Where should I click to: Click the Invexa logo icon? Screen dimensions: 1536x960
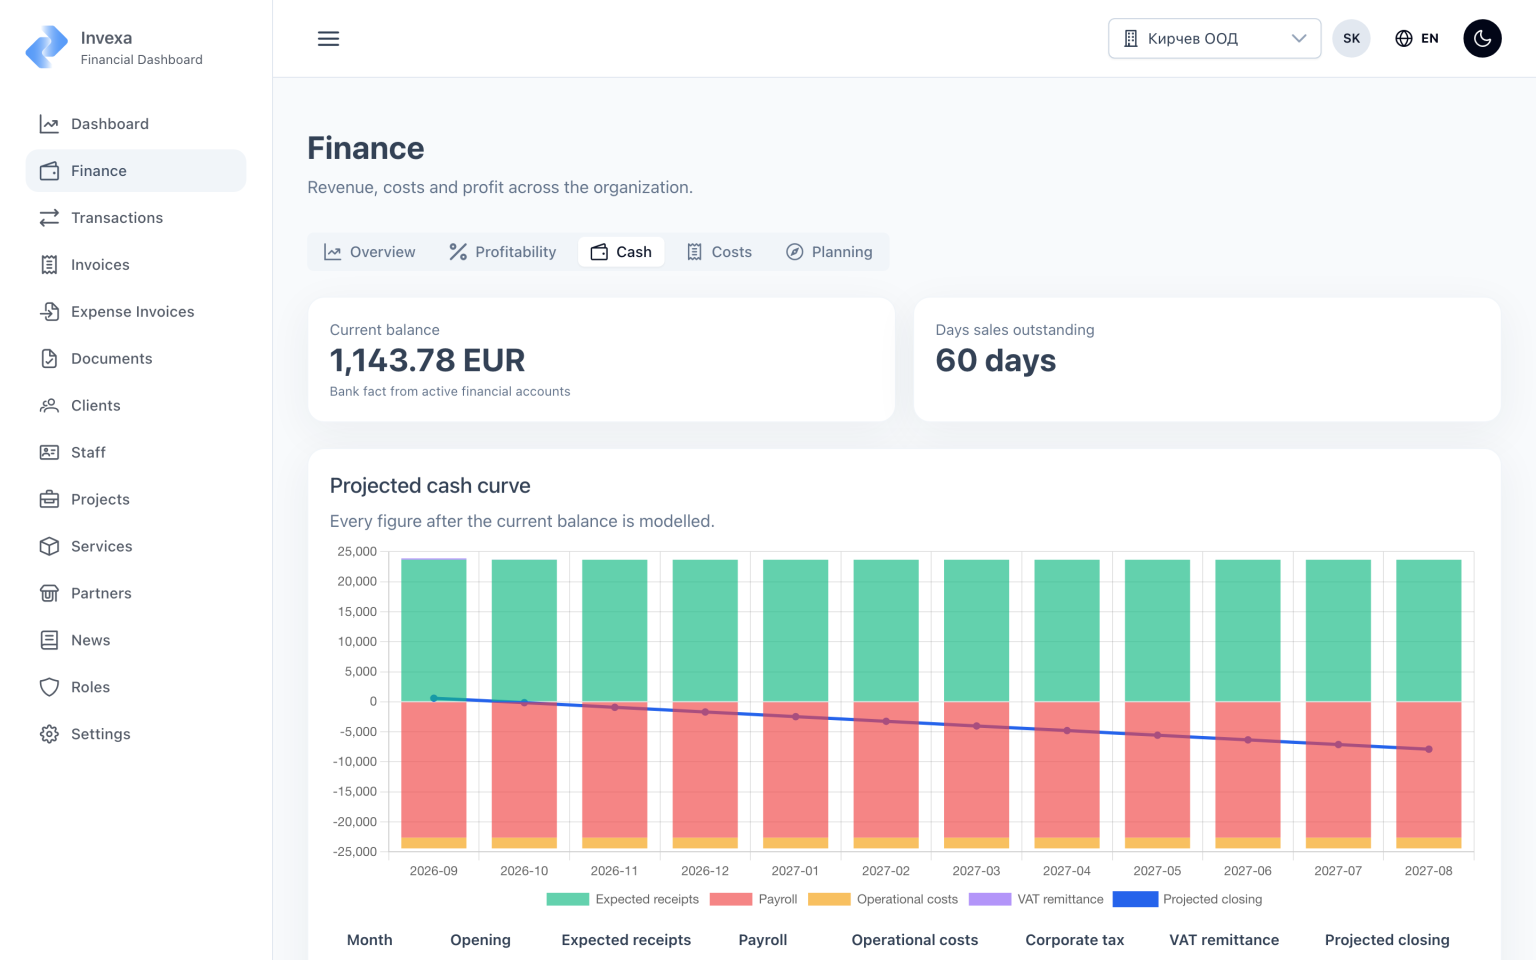tap(47, 47)
